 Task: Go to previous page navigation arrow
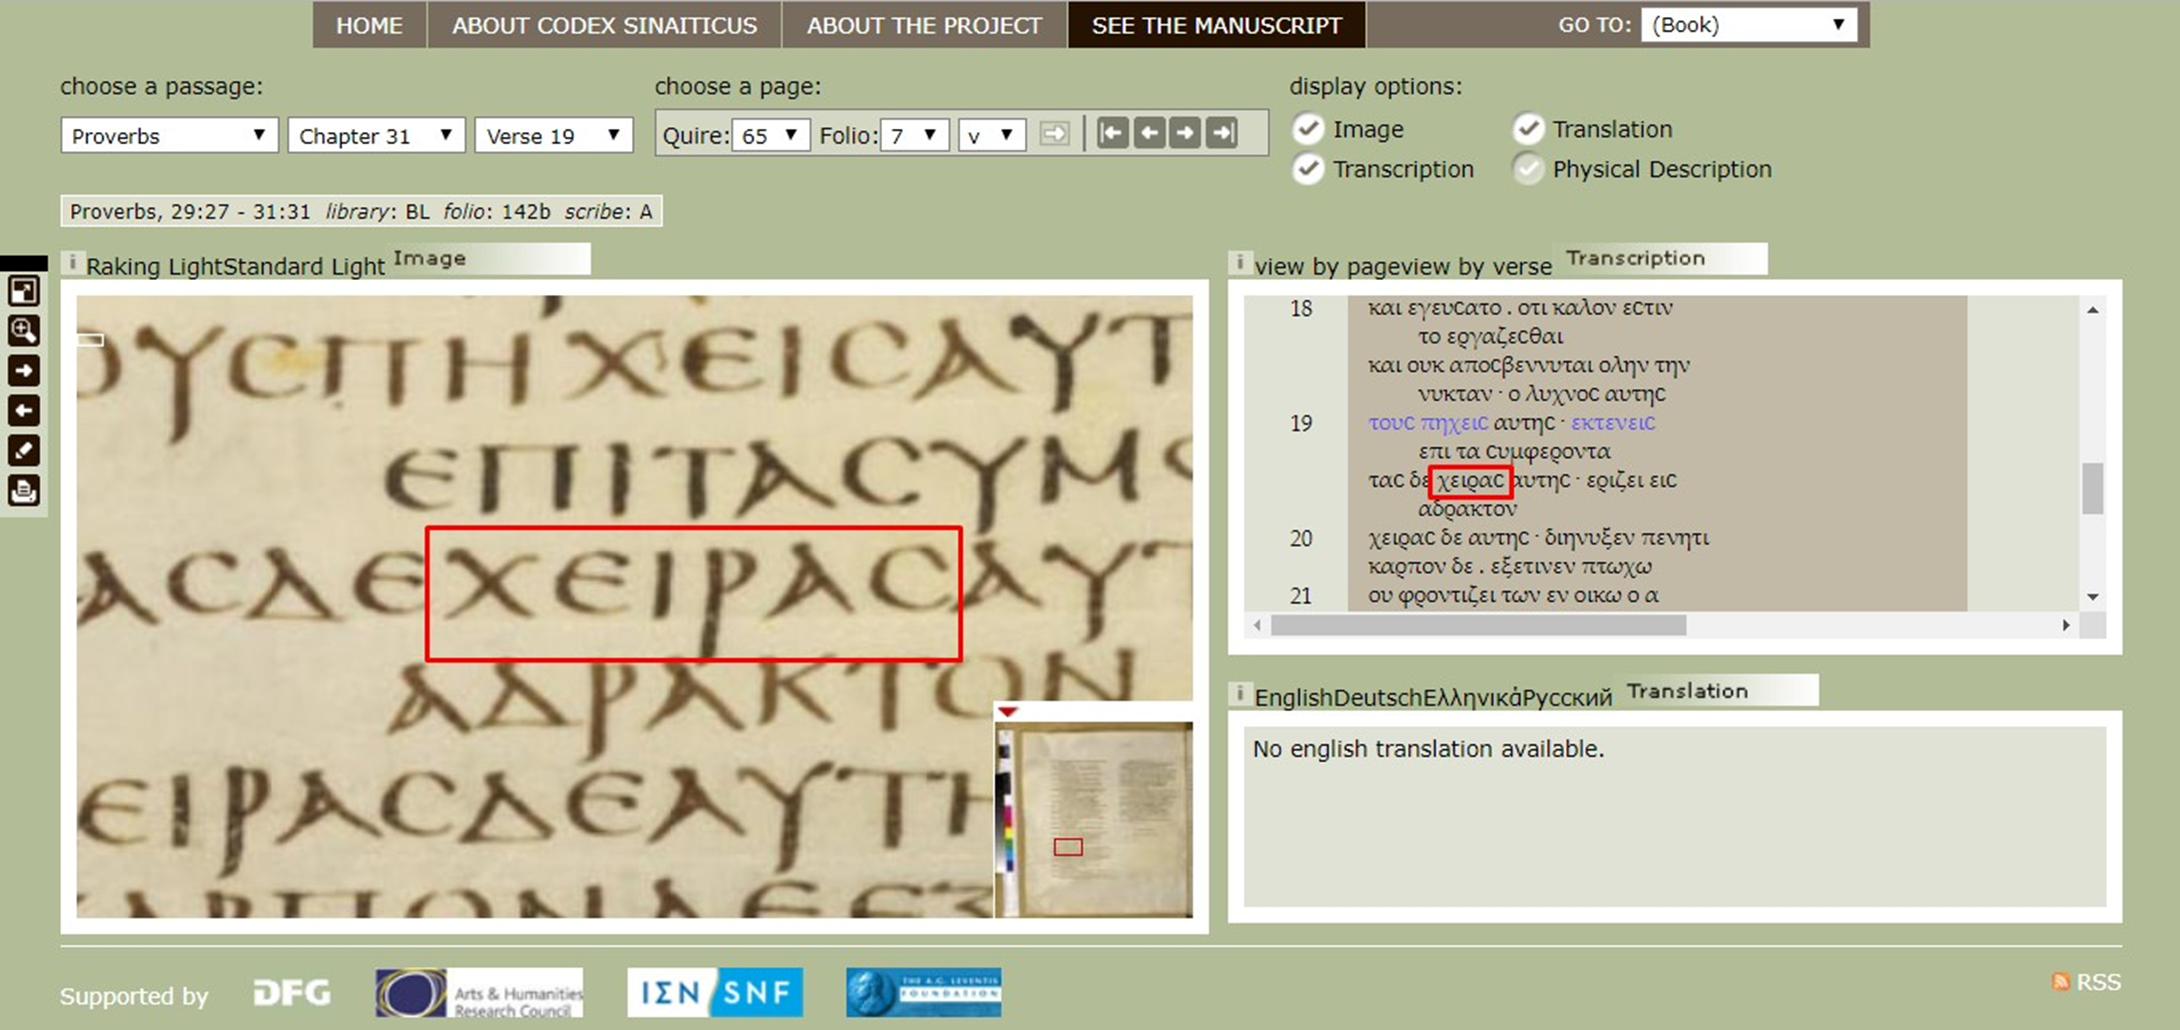[1149, 133]
